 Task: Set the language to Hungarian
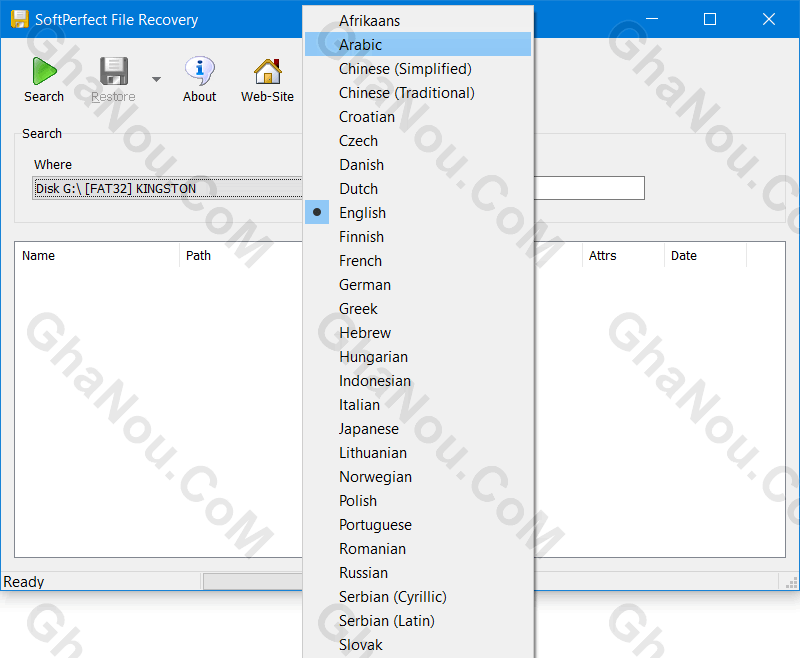[x=418, y=357]
